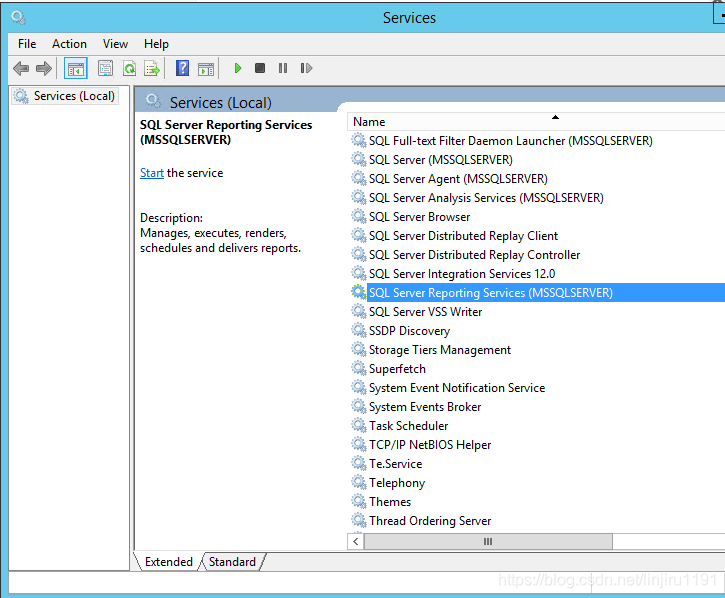Open the Properties toolbar icon

pos(105,68)
